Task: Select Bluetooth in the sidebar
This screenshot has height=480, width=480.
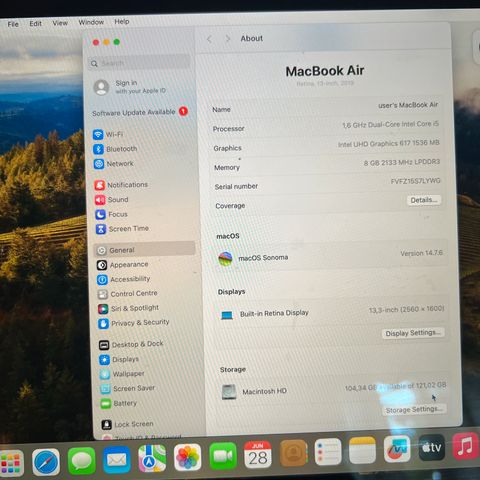Action: pyautogui.click(x=115, y=149)
